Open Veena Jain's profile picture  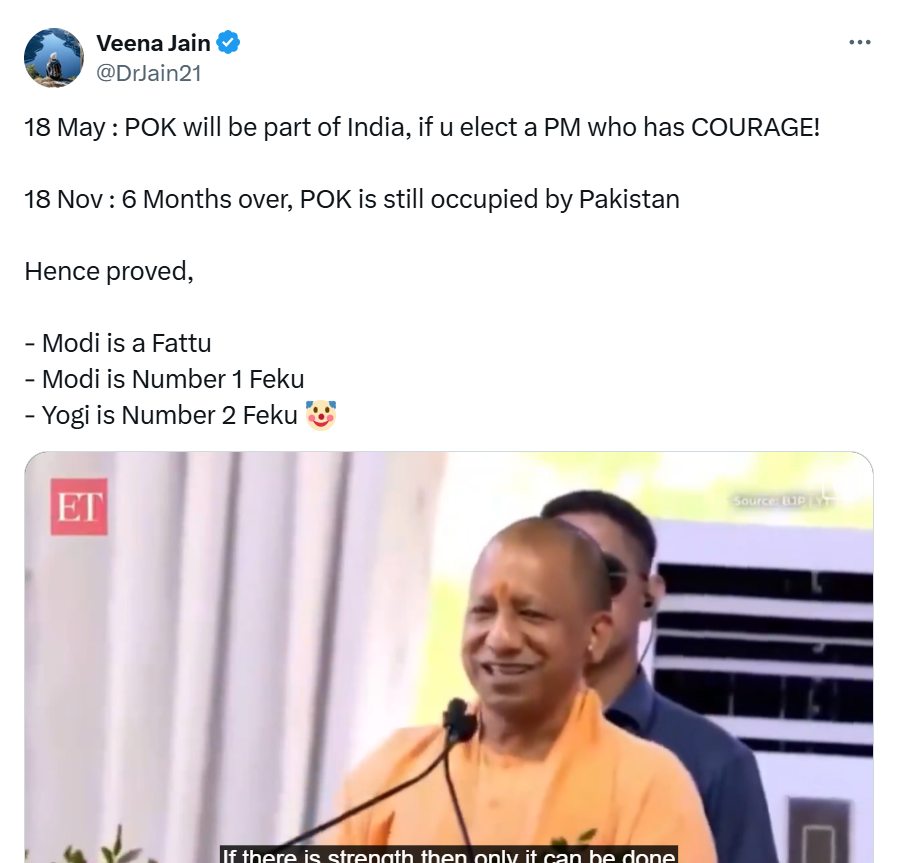pos(54,57)
